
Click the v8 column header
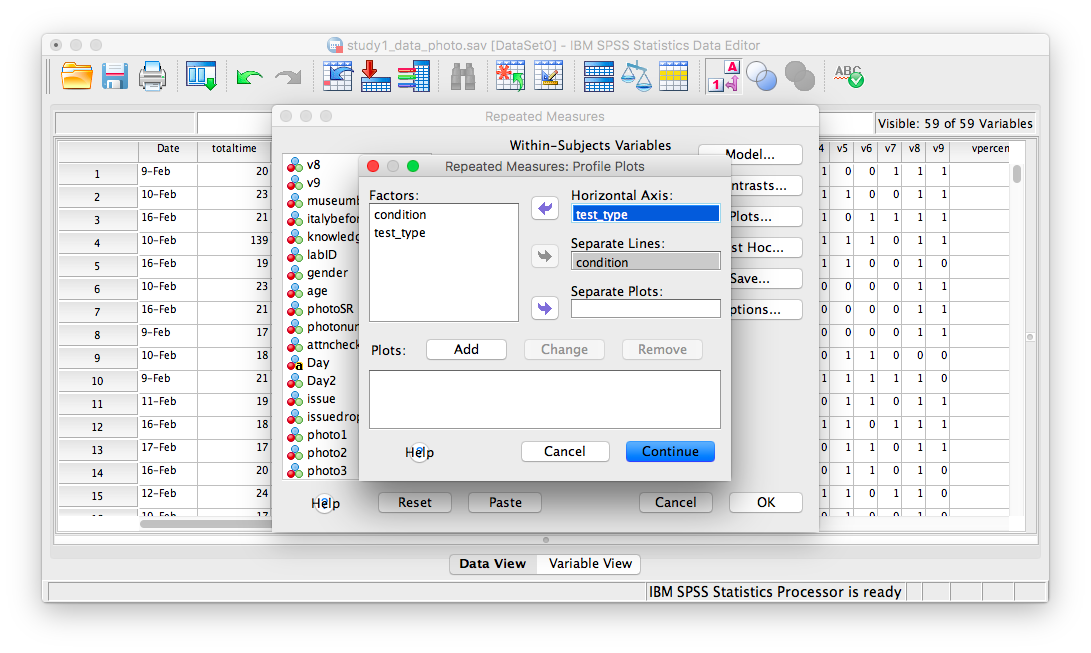pos(914,149)
